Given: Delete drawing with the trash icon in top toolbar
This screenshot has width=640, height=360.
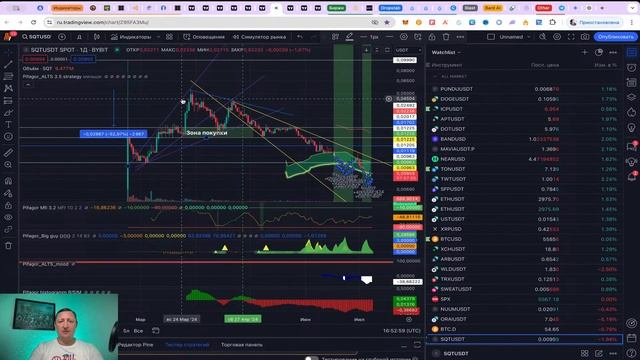Looking at the screenshot, I should click(x=446, y=37).
